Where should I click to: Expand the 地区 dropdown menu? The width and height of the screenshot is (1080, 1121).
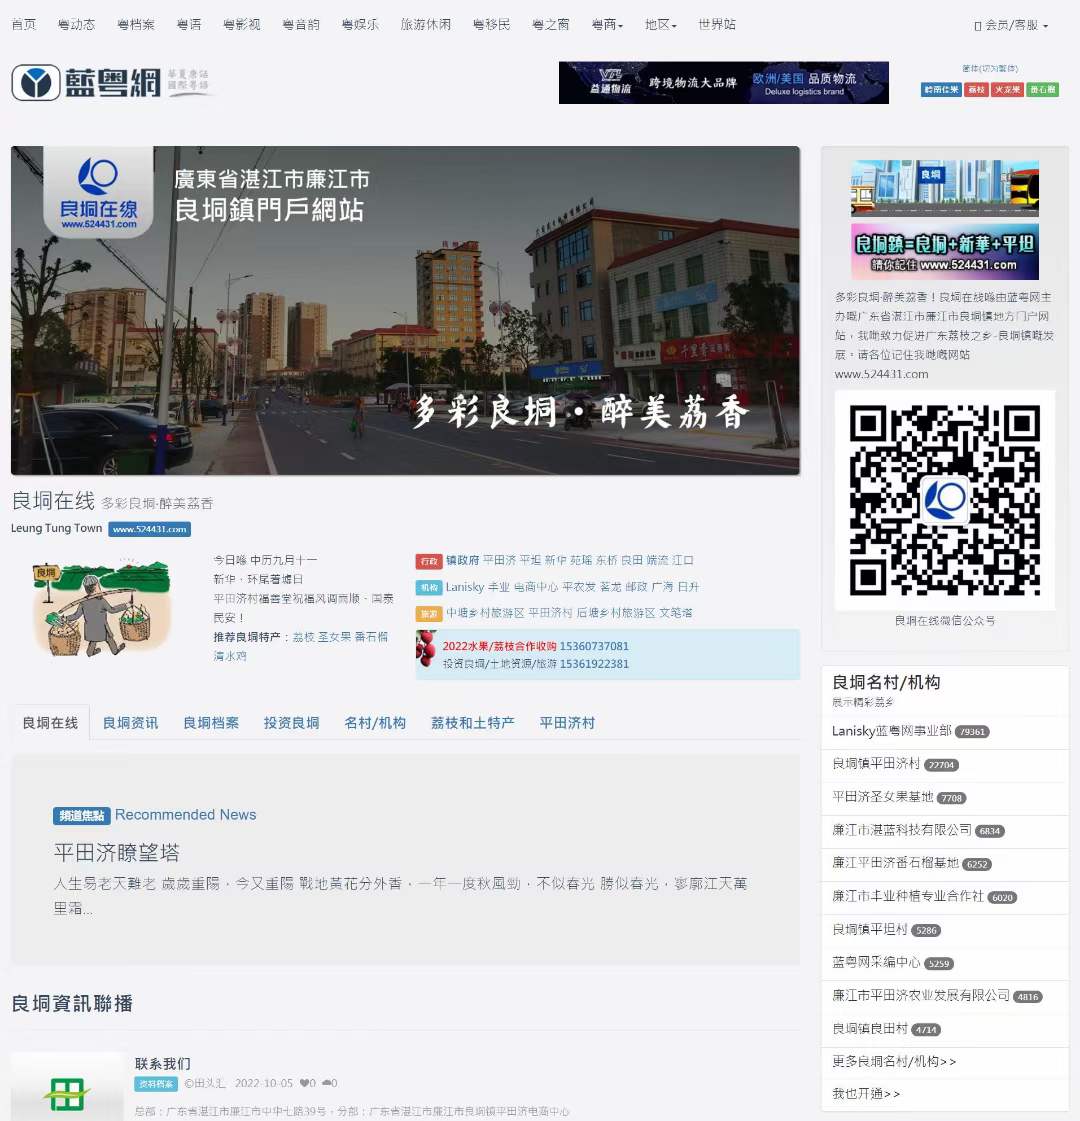coord(660,25)
